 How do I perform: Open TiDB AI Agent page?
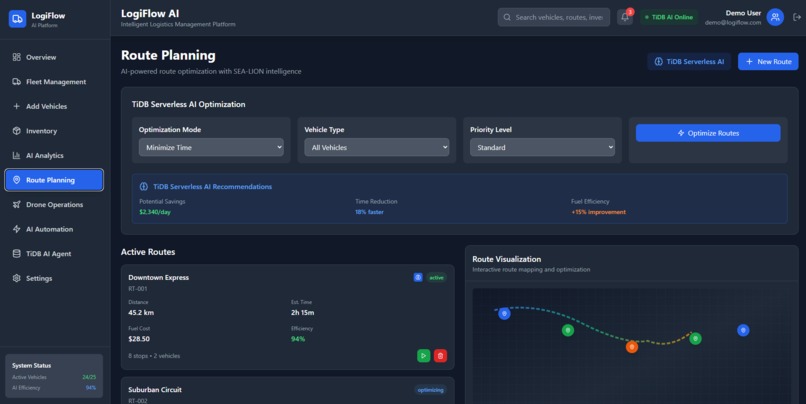click(54, 254)
